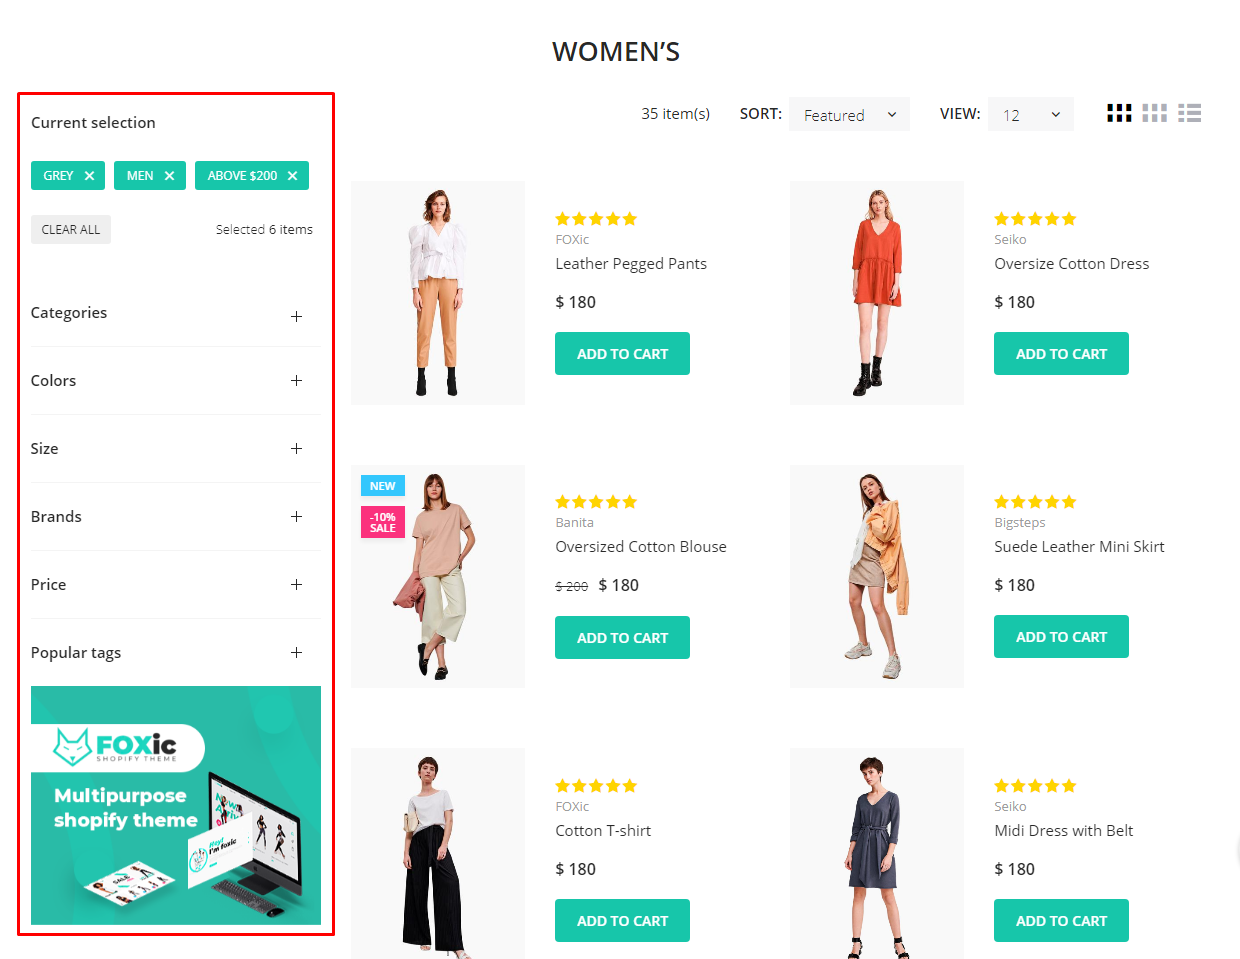1240x959 pixels.
Task: Expand the Colors filter section
Action: click(296, 381)
